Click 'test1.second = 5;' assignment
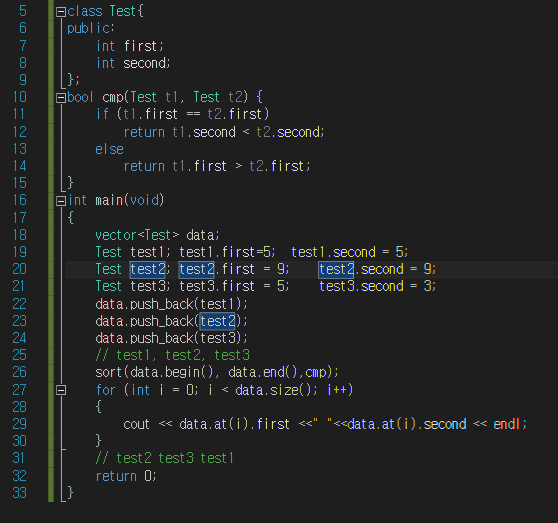 coord(349,252)
